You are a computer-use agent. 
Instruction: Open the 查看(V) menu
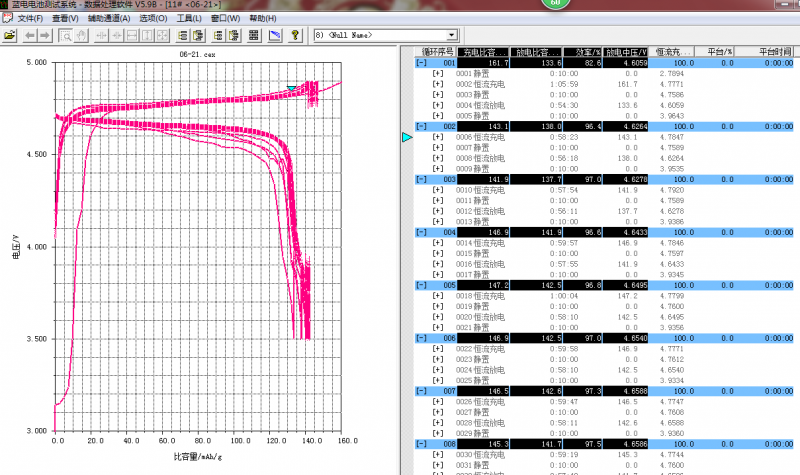click(65, 18)
